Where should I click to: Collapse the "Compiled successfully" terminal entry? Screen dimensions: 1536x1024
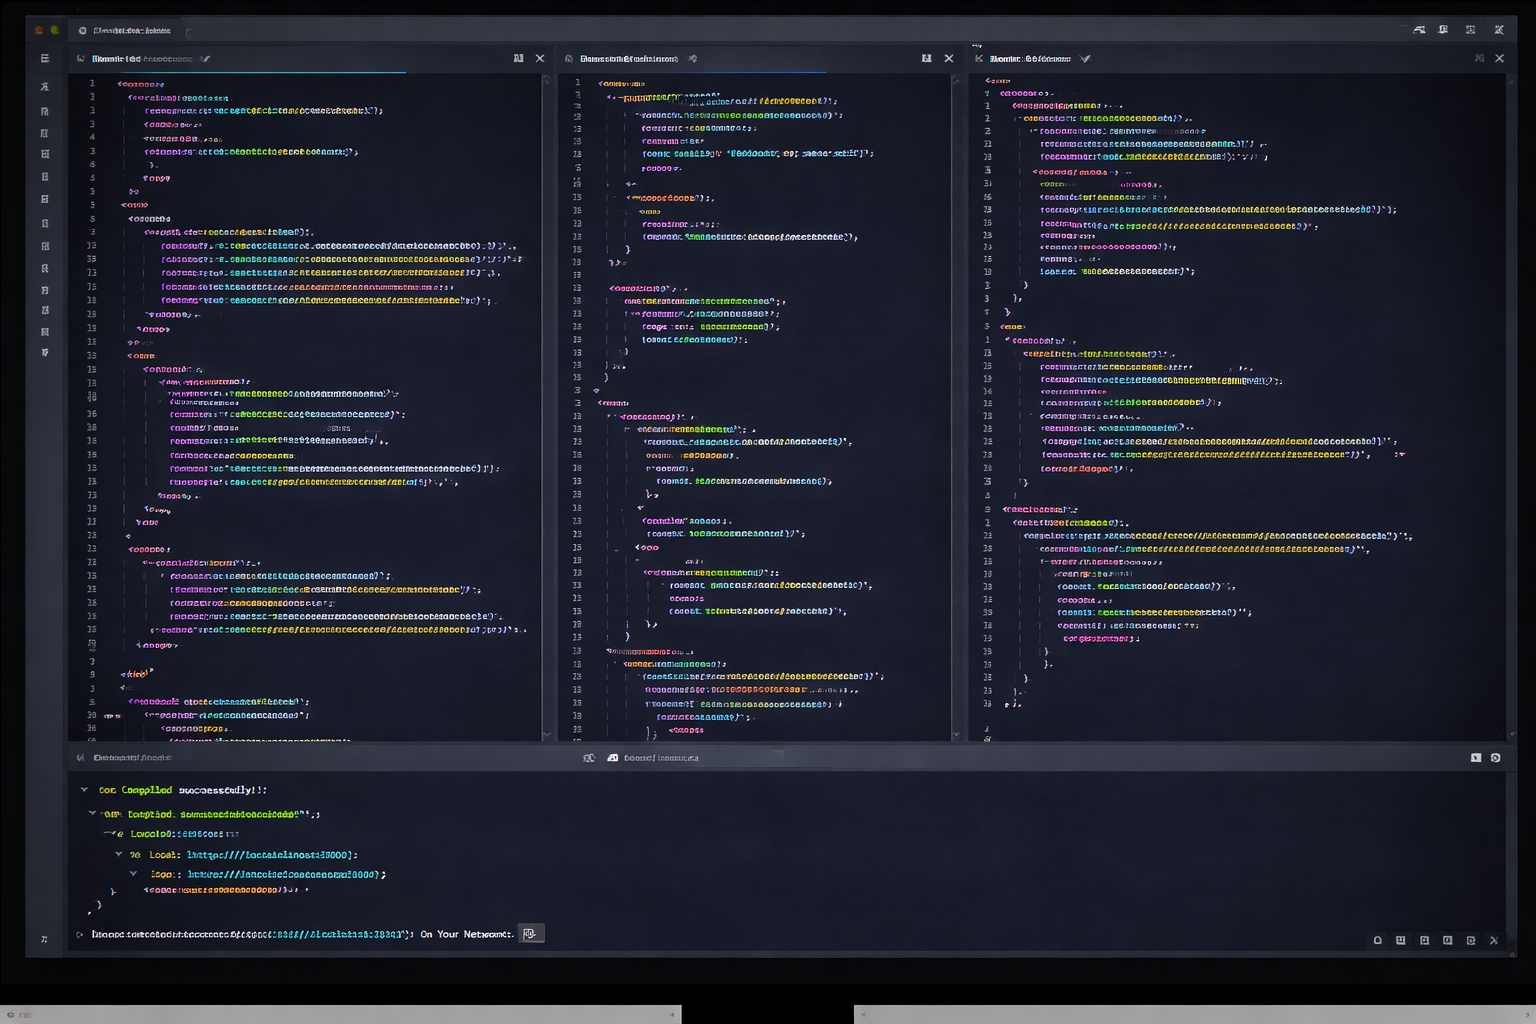coord(84,790)
